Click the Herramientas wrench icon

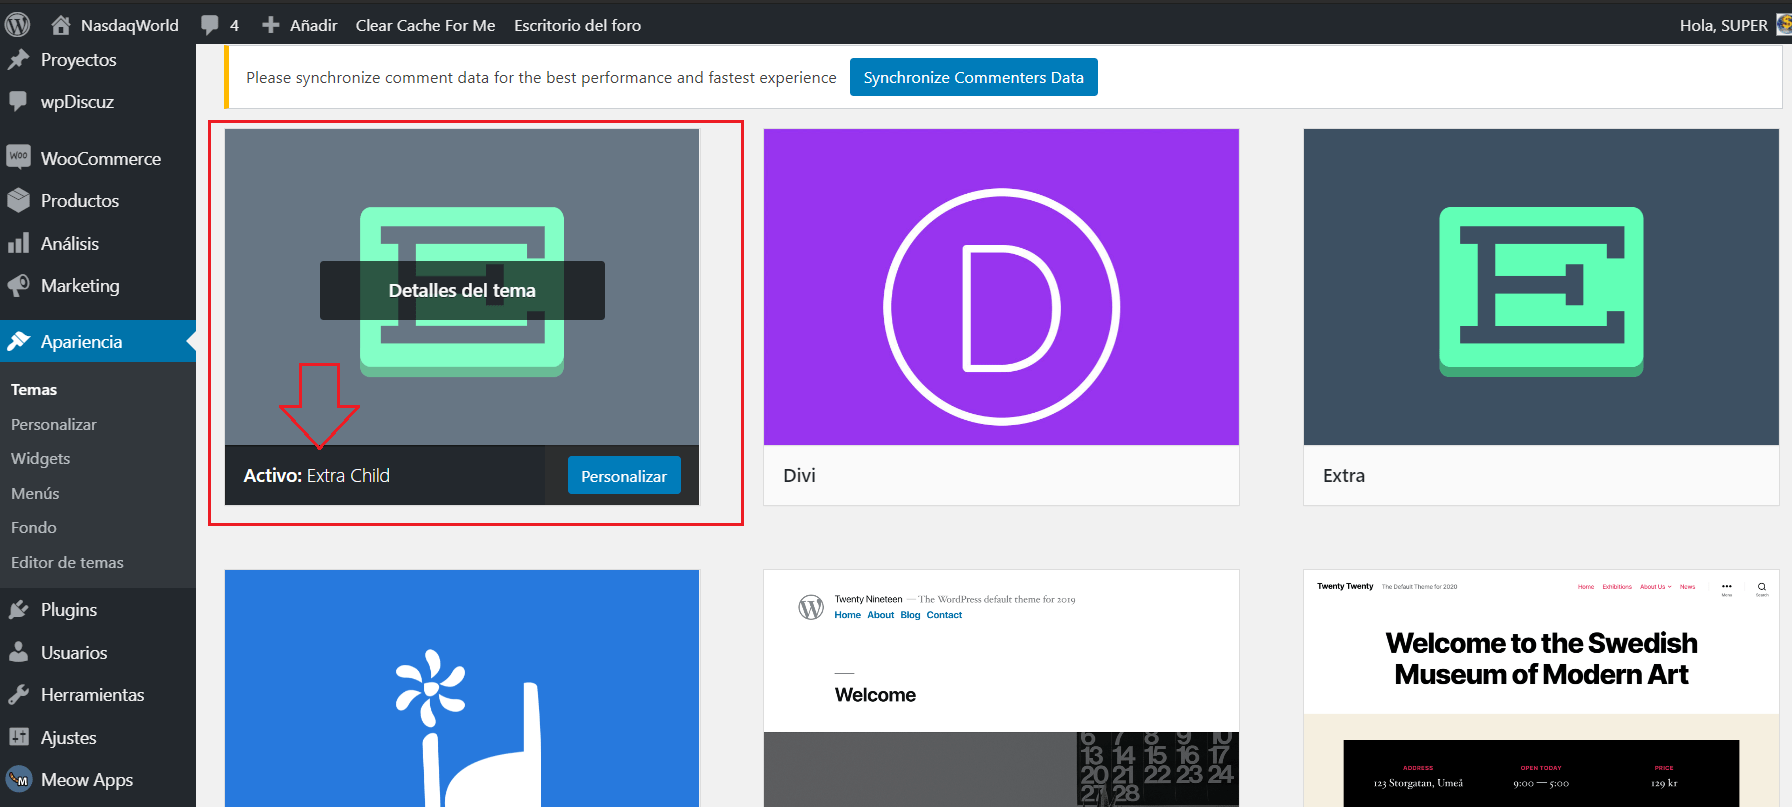pos(18,695)
